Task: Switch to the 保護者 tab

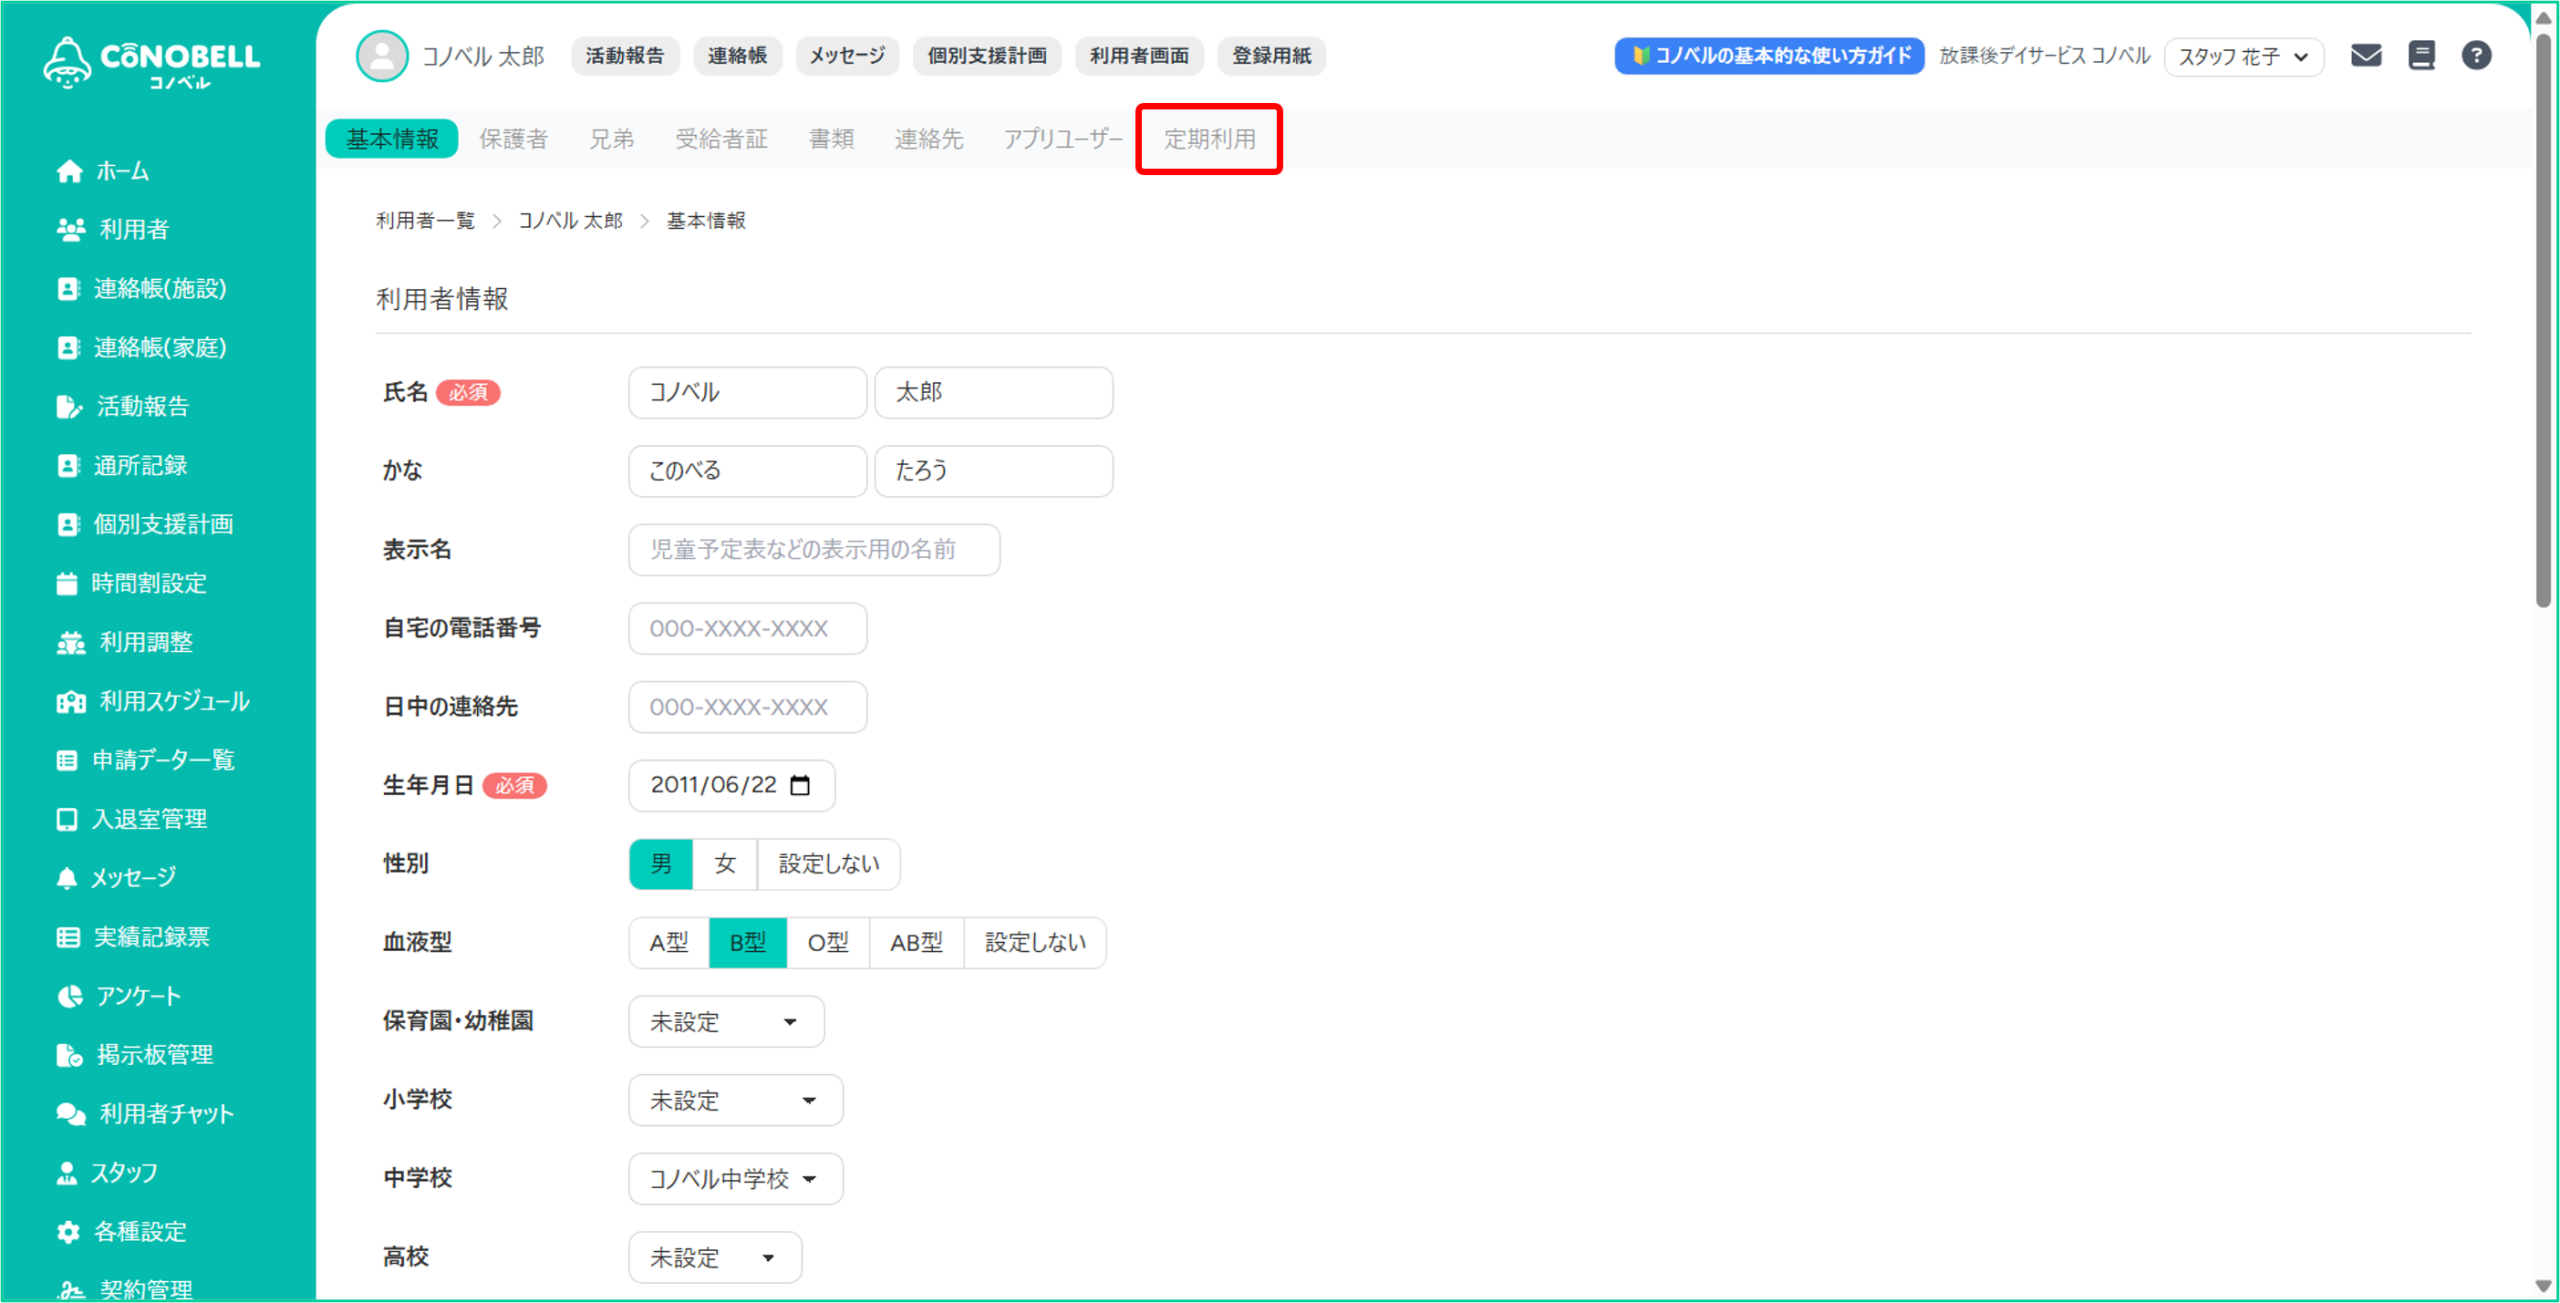Action: [x=513, y=138]
